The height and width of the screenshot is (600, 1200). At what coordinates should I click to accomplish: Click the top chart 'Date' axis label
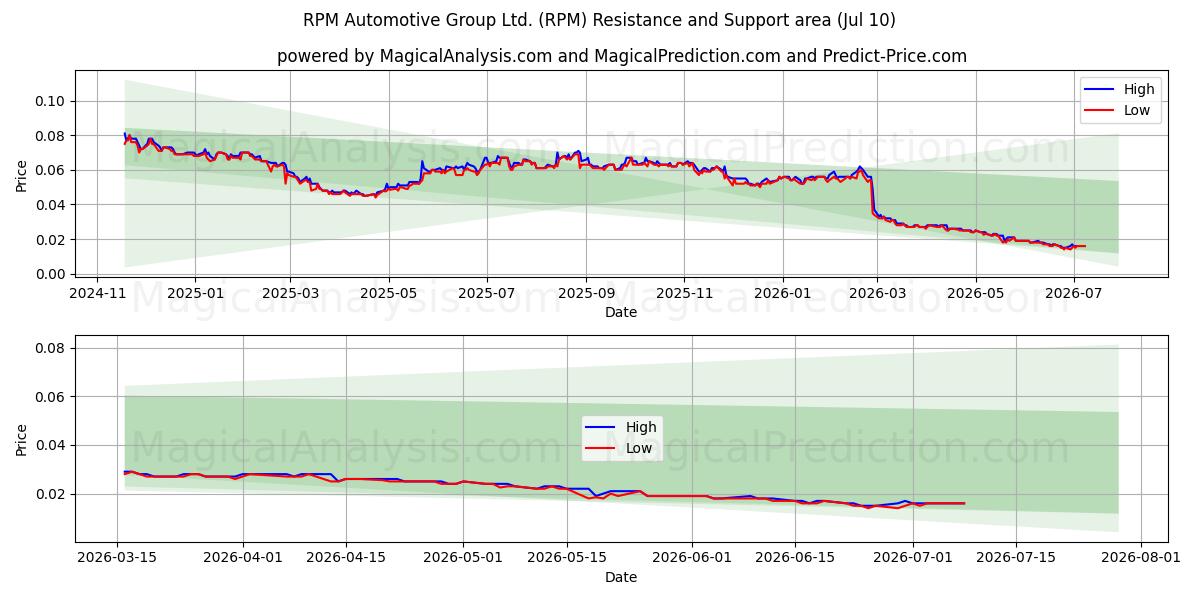click(621, 313)
